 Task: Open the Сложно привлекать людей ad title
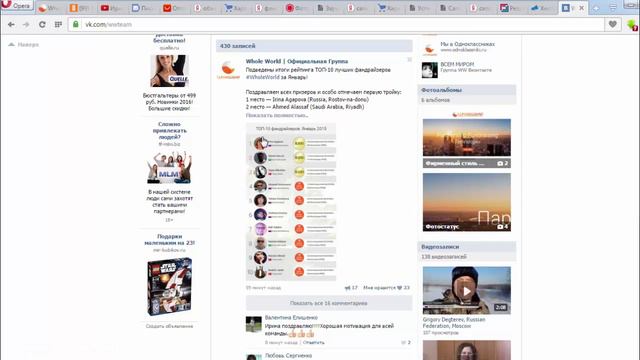tap(169, 131)
